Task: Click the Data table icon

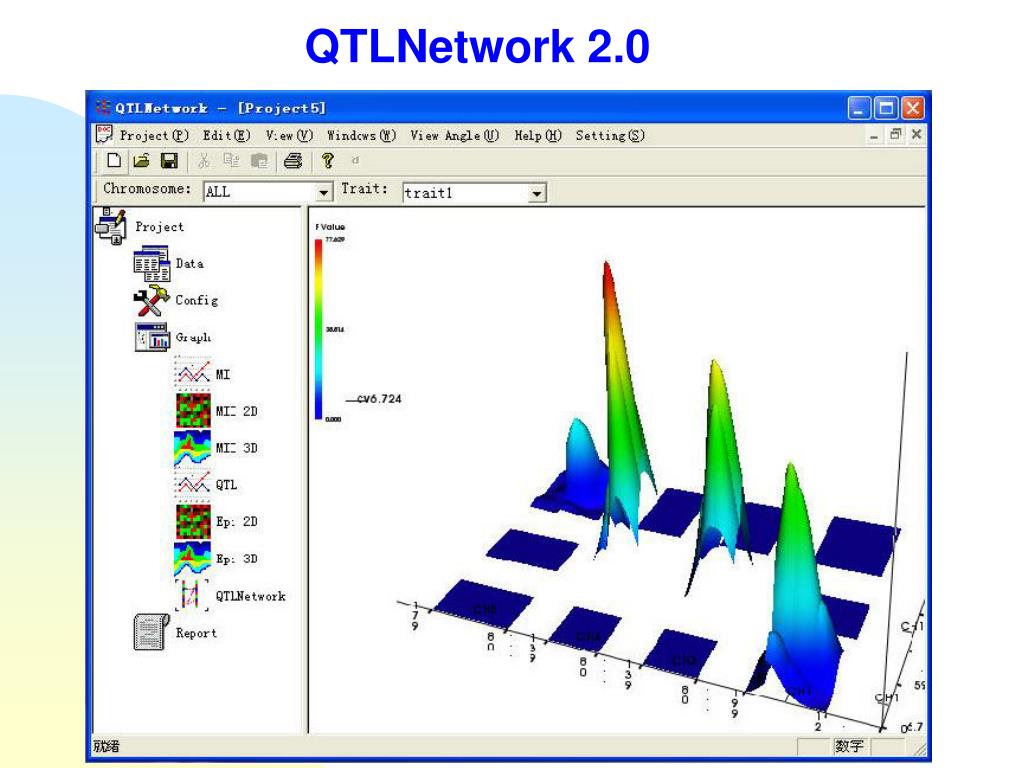Action: [152, 263]
